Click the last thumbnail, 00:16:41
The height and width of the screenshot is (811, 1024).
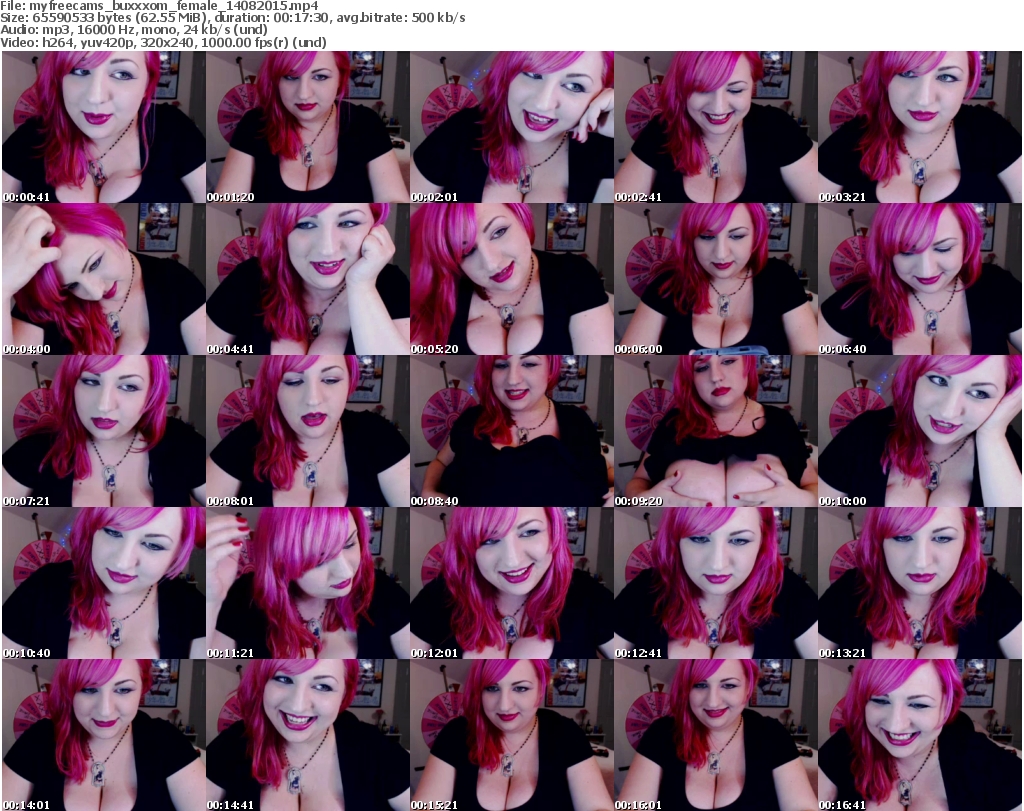click(x=920, y=735)
